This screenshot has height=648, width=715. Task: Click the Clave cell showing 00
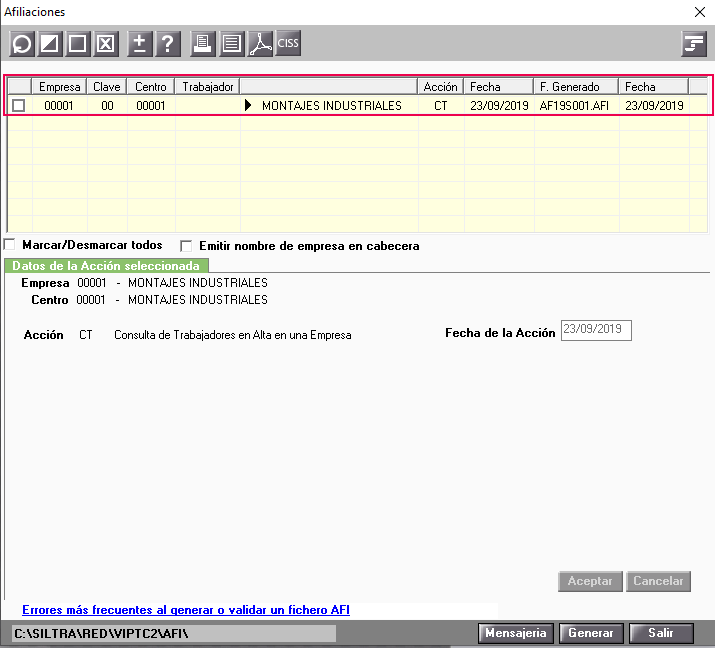click(107, 106)
